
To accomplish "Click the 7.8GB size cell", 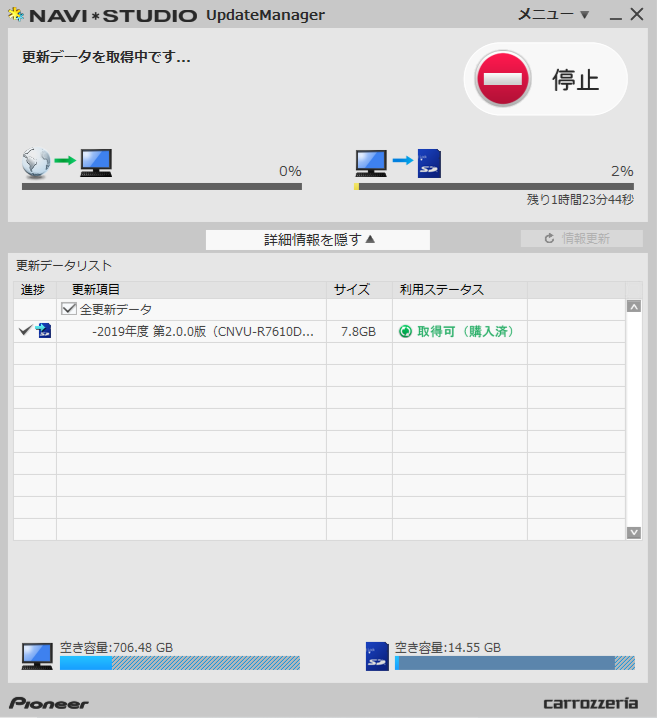I will (358, 332).
